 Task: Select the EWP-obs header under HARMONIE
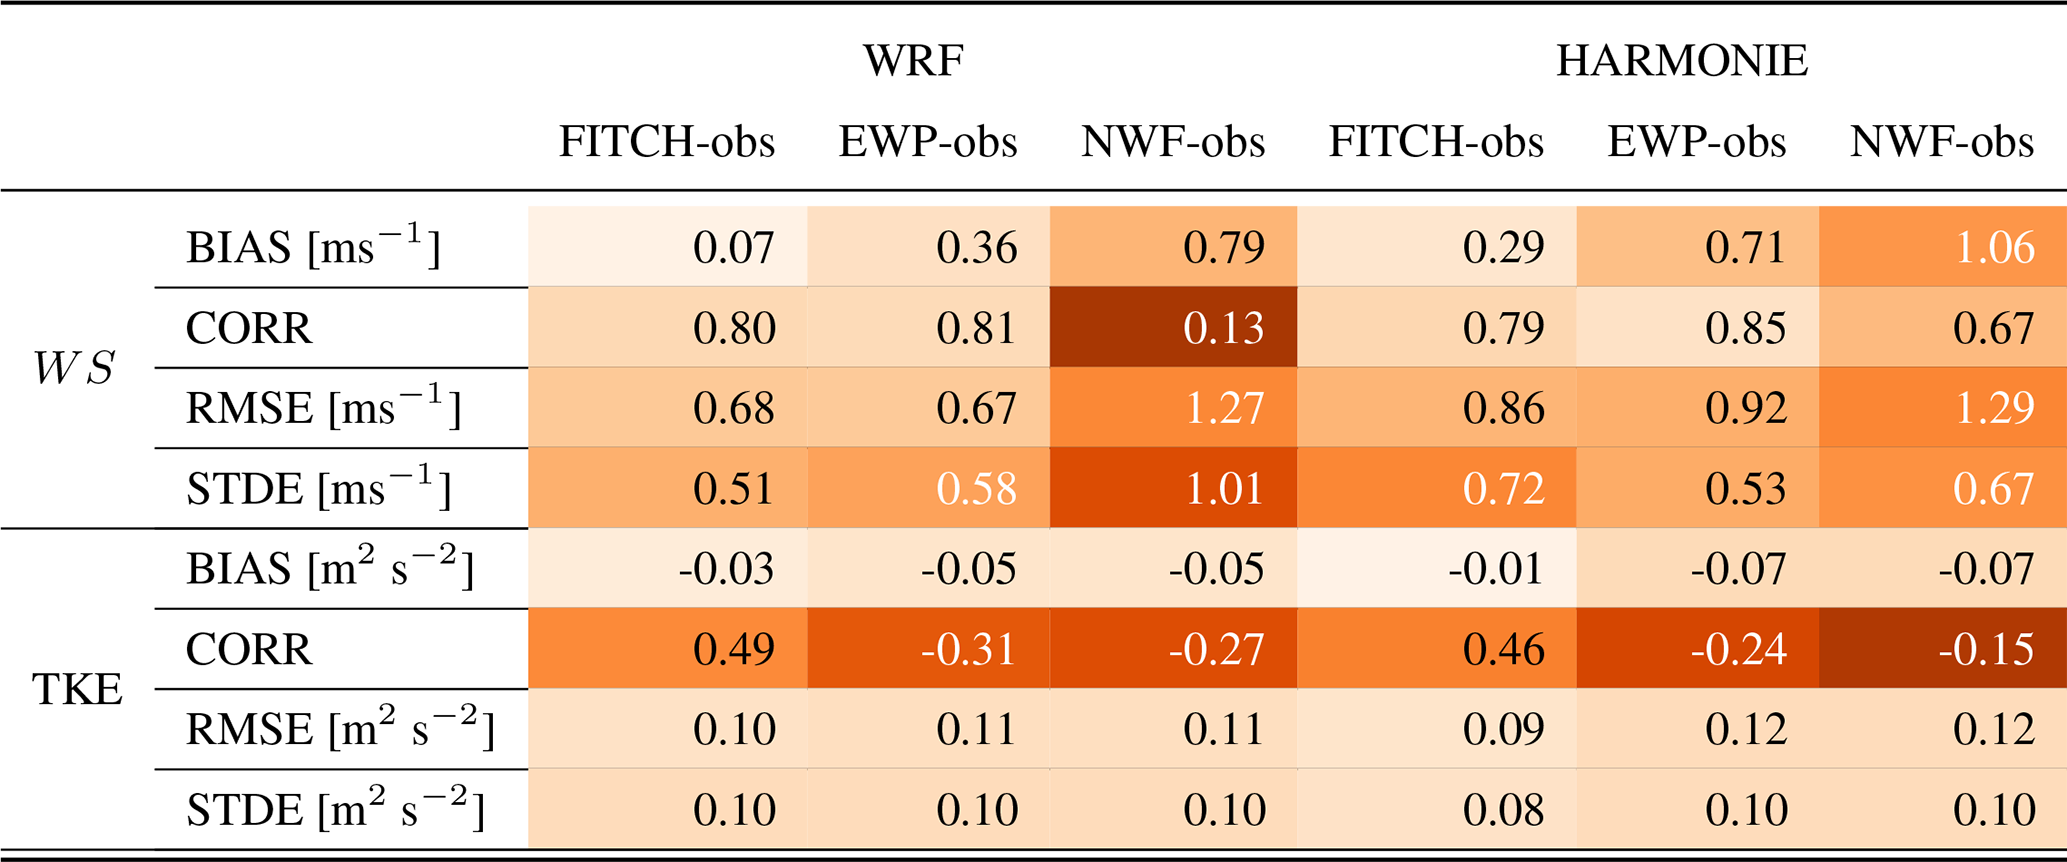[1696, 142]
